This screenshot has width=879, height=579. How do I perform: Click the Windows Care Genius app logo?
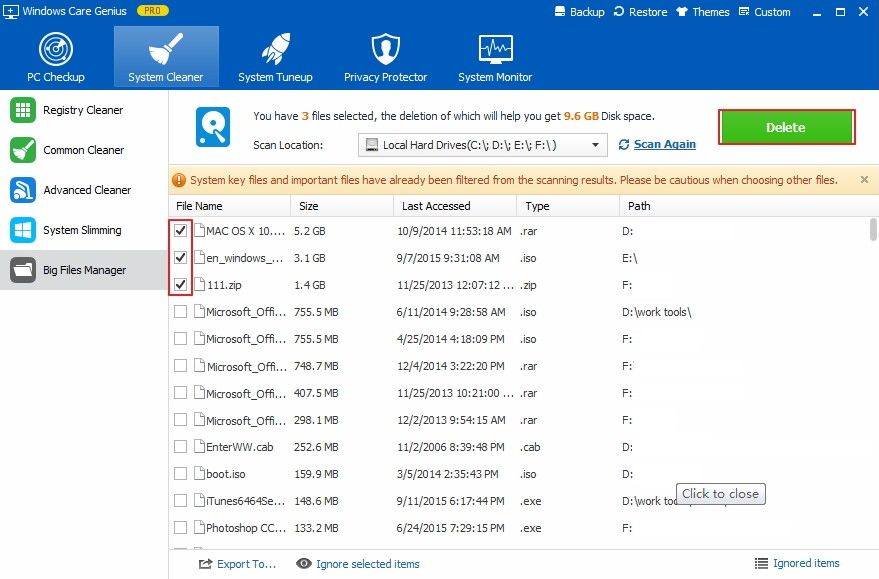11,11
